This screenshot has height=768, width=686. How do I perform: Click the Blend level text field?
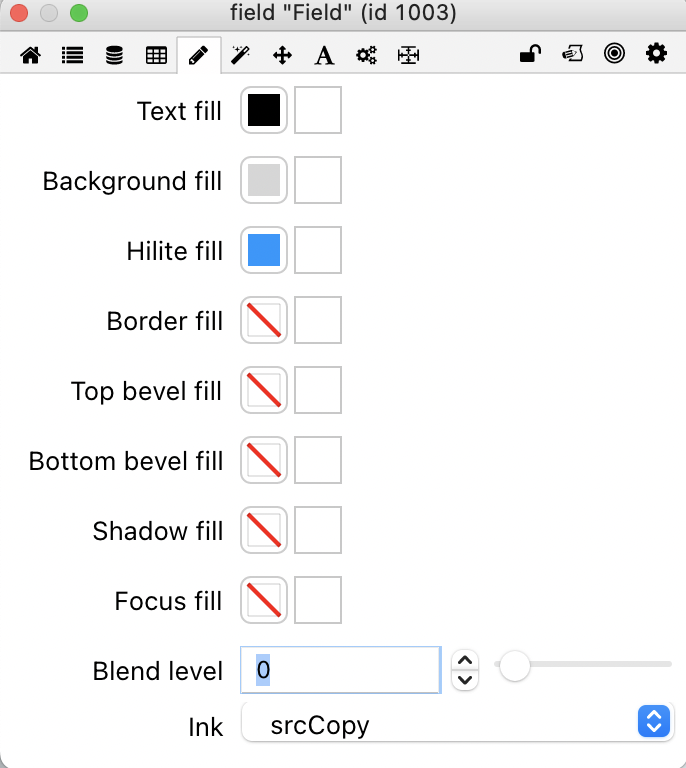(340, 670)
